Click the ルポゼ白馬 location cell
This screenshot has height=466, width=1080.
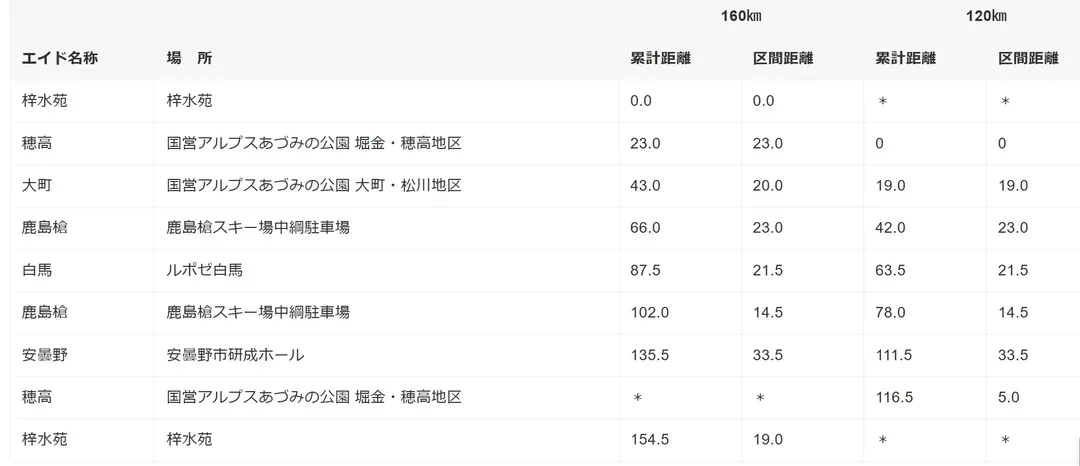205,270
